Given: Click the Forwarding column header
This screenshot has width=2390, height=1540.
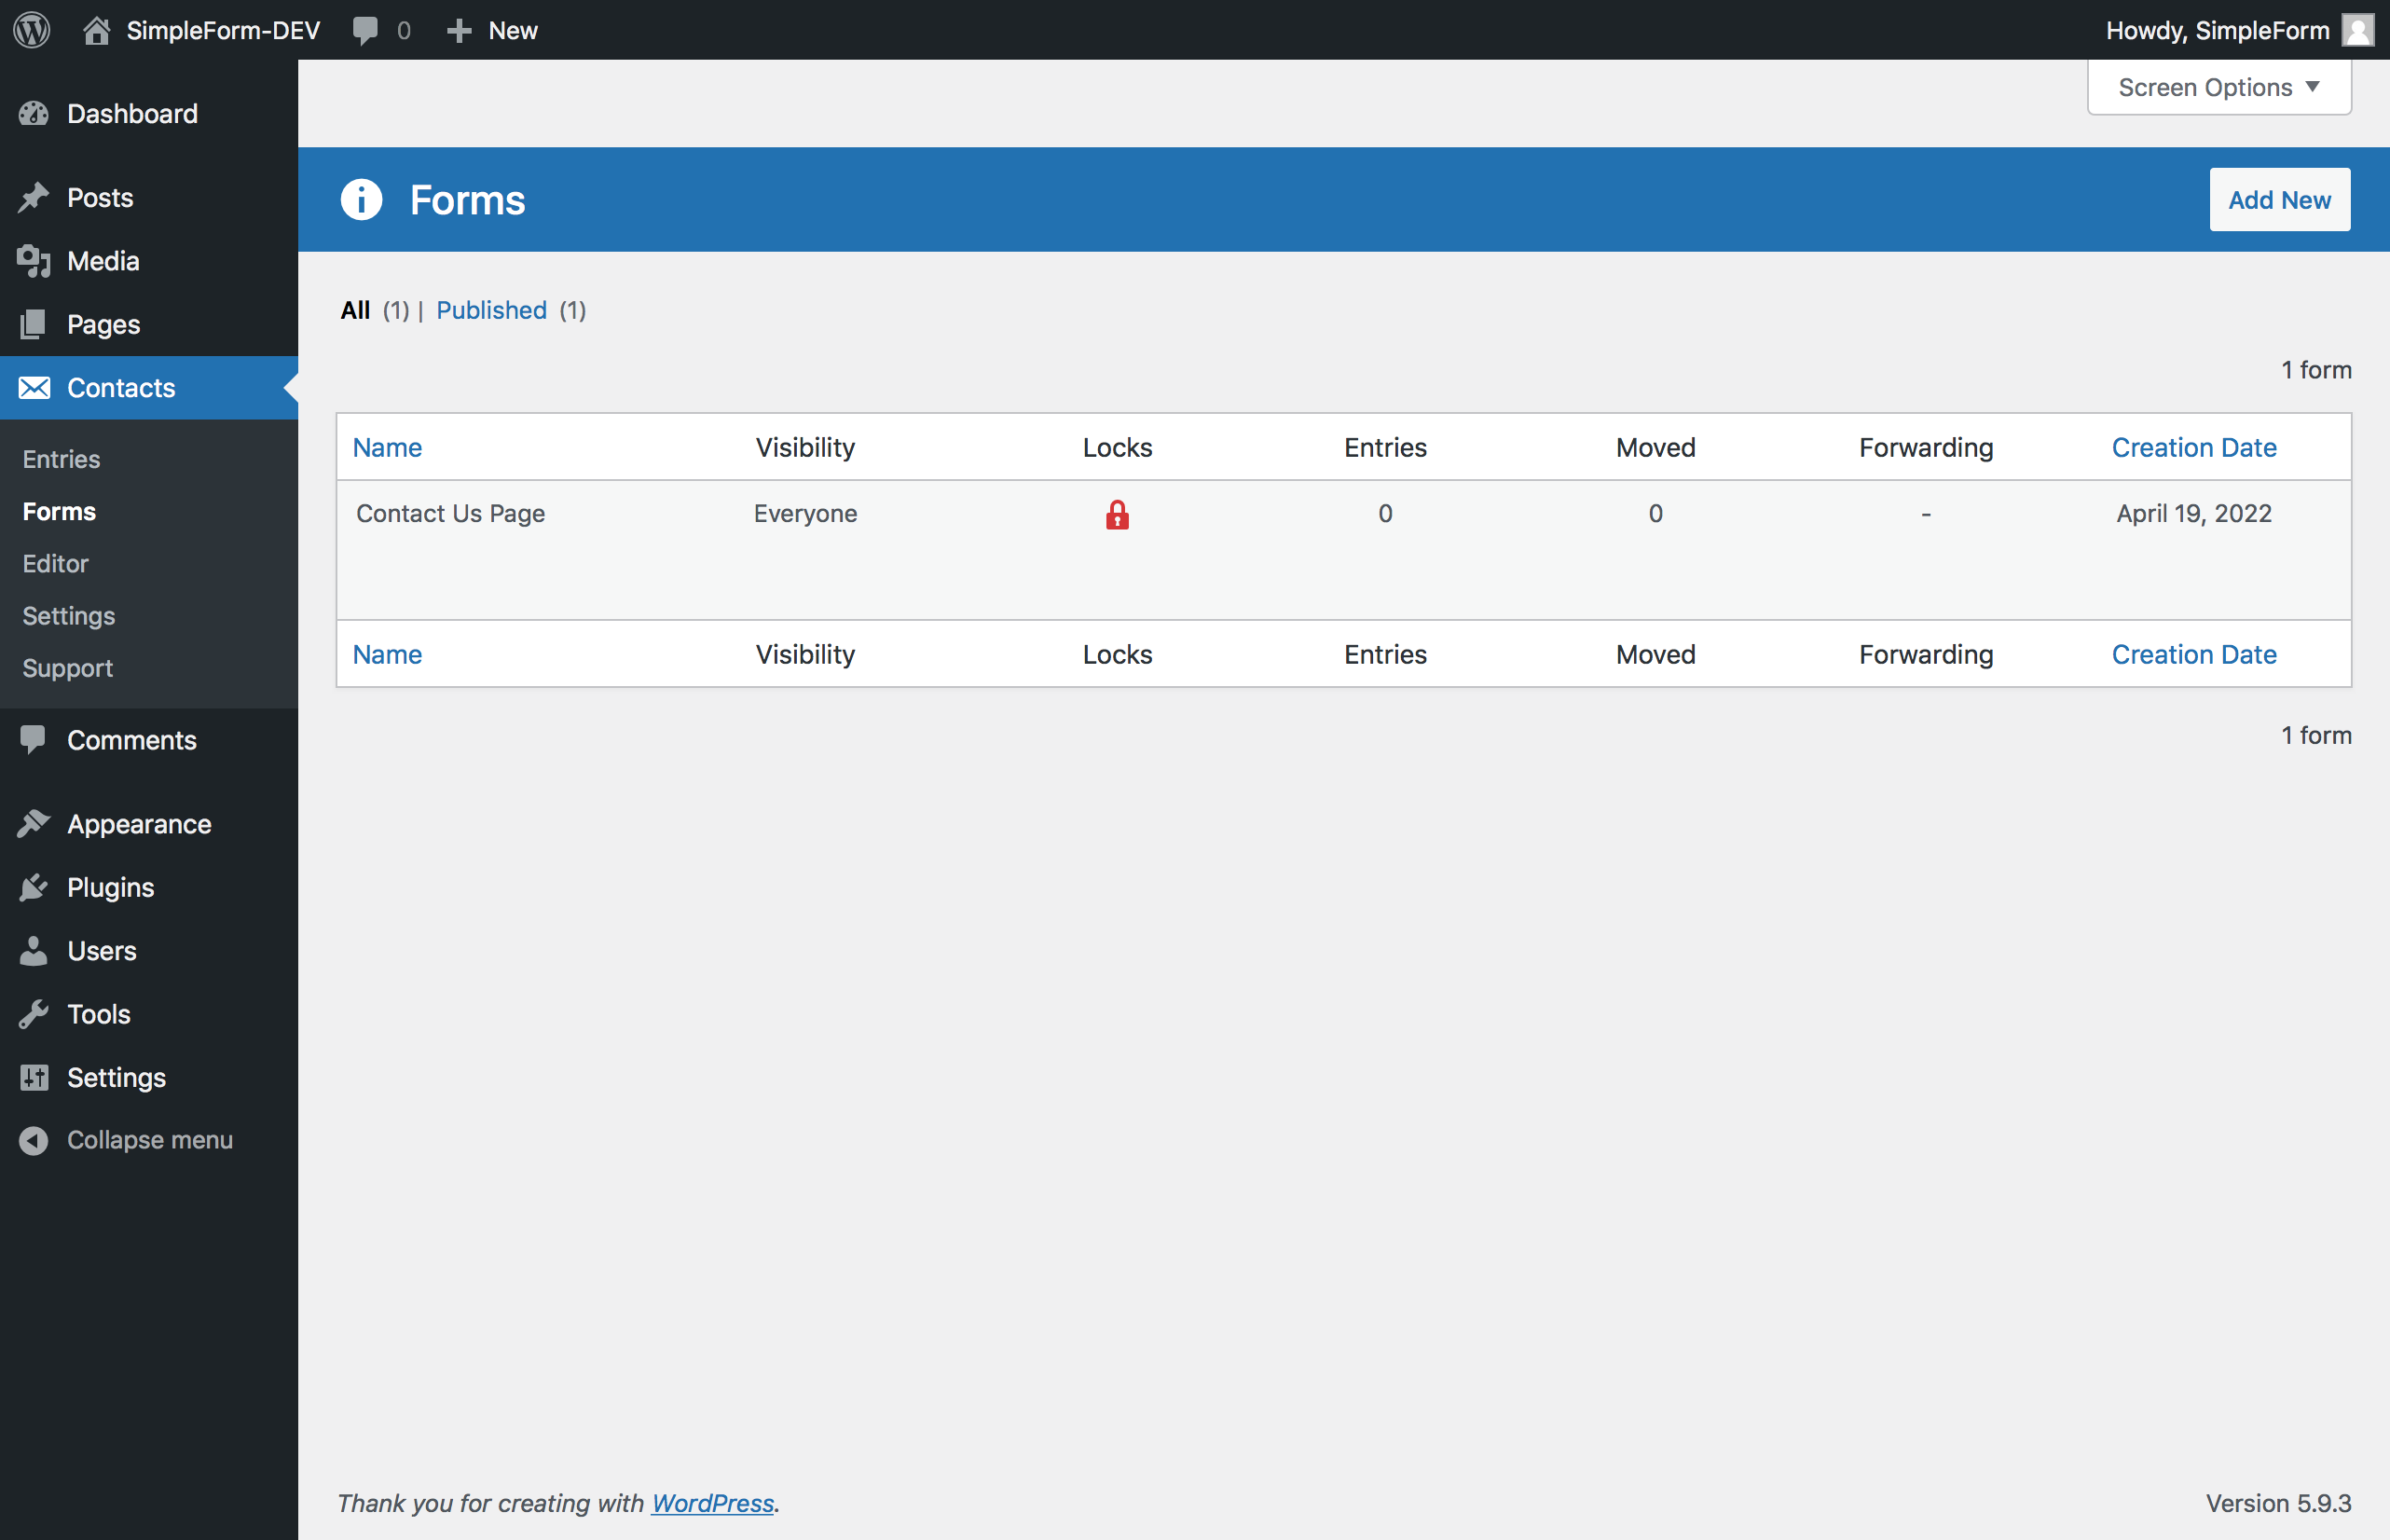Looking at the screenshot, I should point(1926,447).
